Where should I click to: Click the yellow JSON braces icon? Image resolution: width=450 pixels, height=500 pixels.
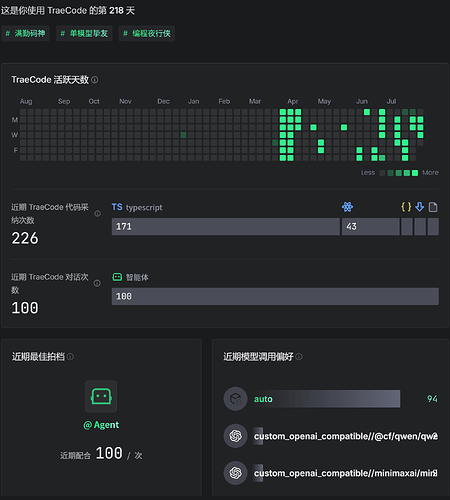[406, 207]
